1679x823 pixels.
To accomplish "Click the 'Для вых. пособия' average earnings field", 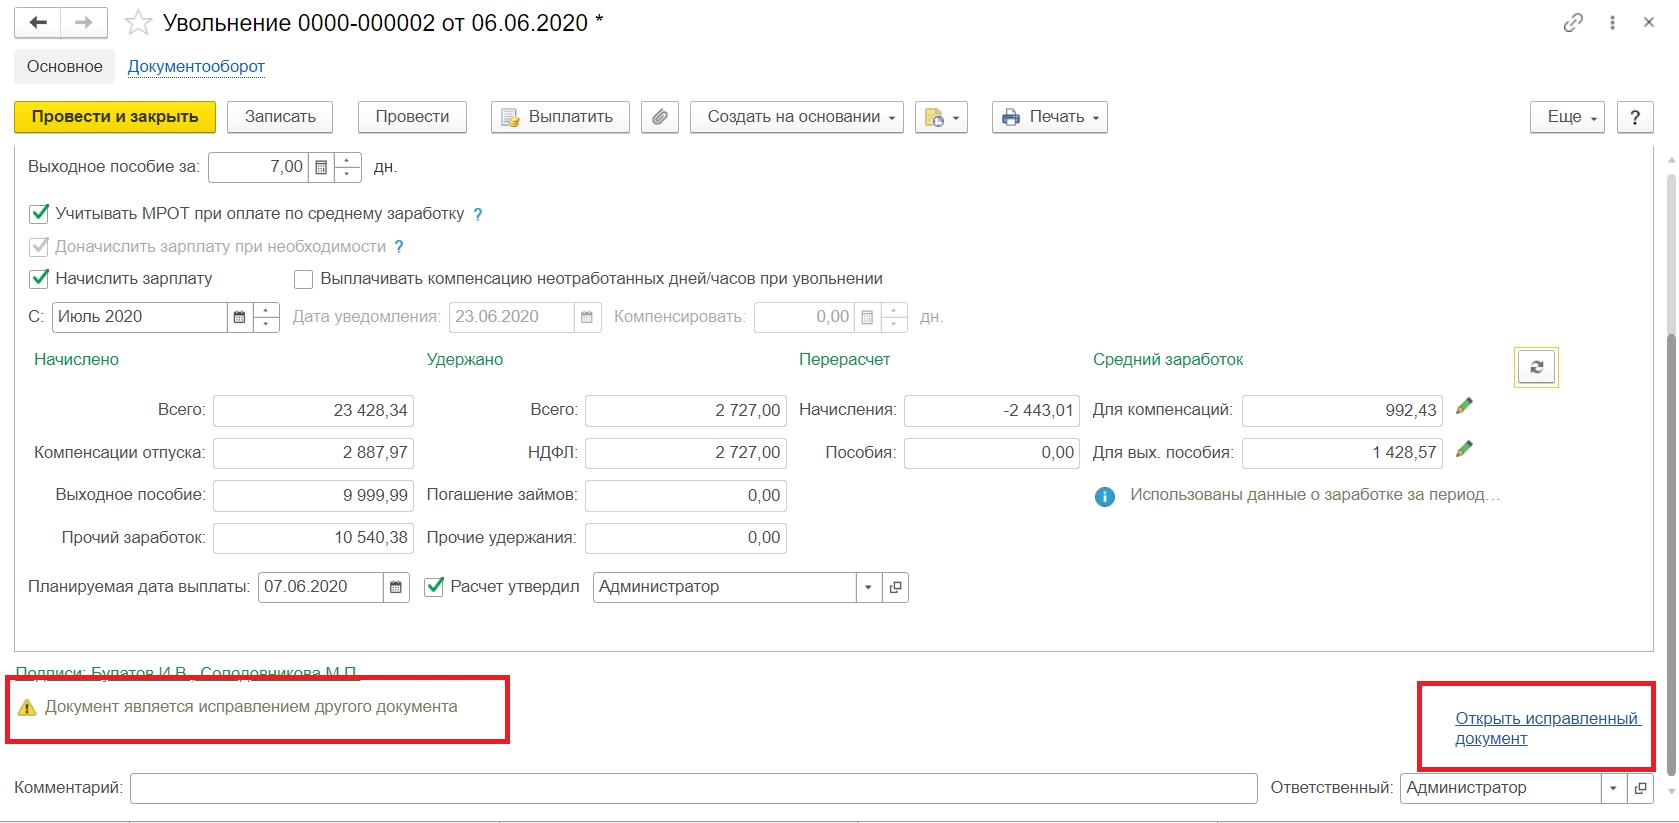I will point(1342,452).
